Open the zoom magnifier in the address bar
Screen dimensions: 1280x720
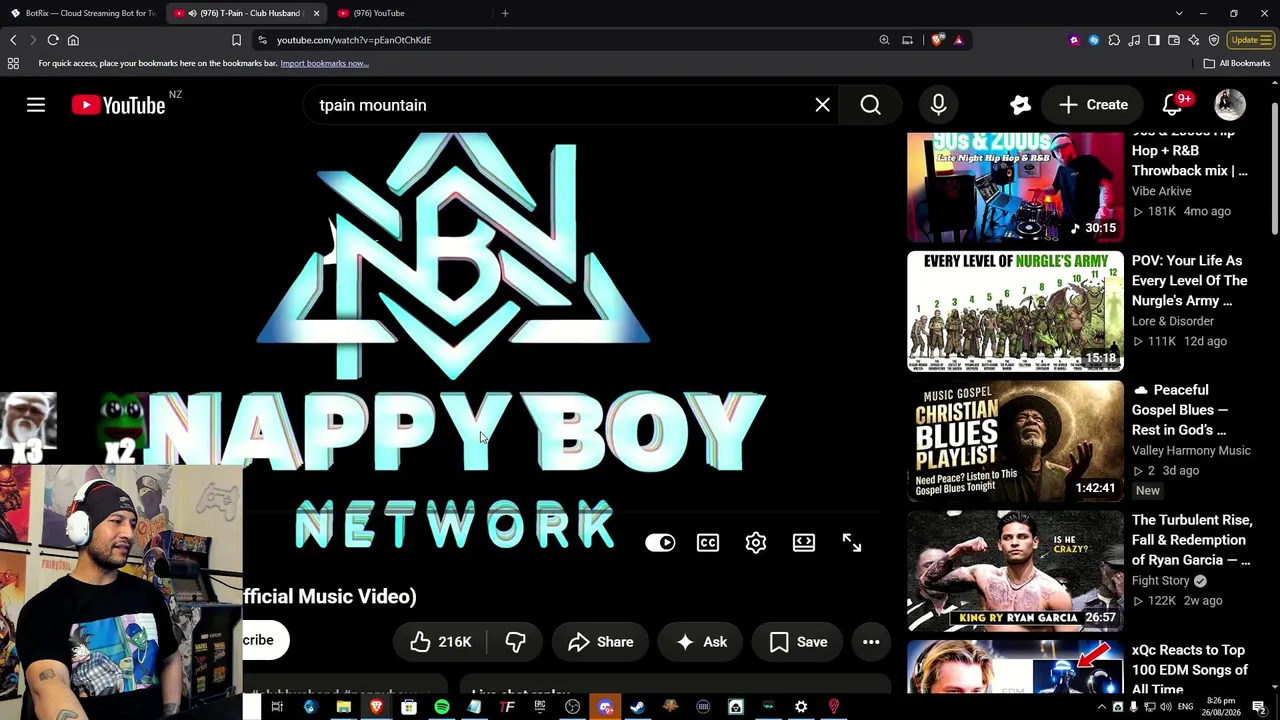coord(884,40)
